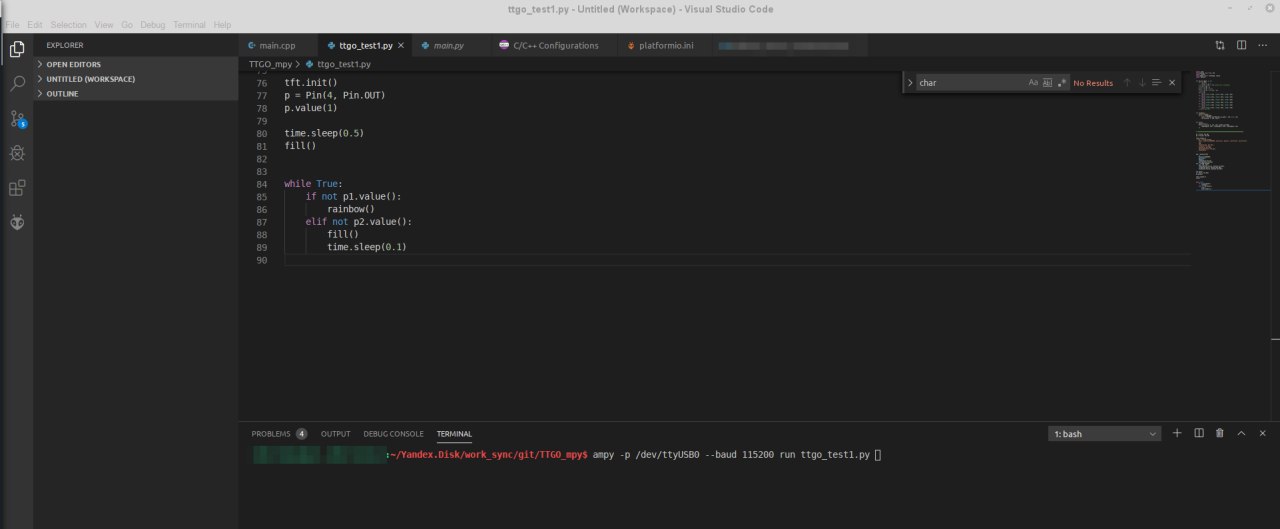The height and width of the screenshot is (529, 1280).
Task: Open the editor More Actions ellipsis
Action: tap(1262, 45)
